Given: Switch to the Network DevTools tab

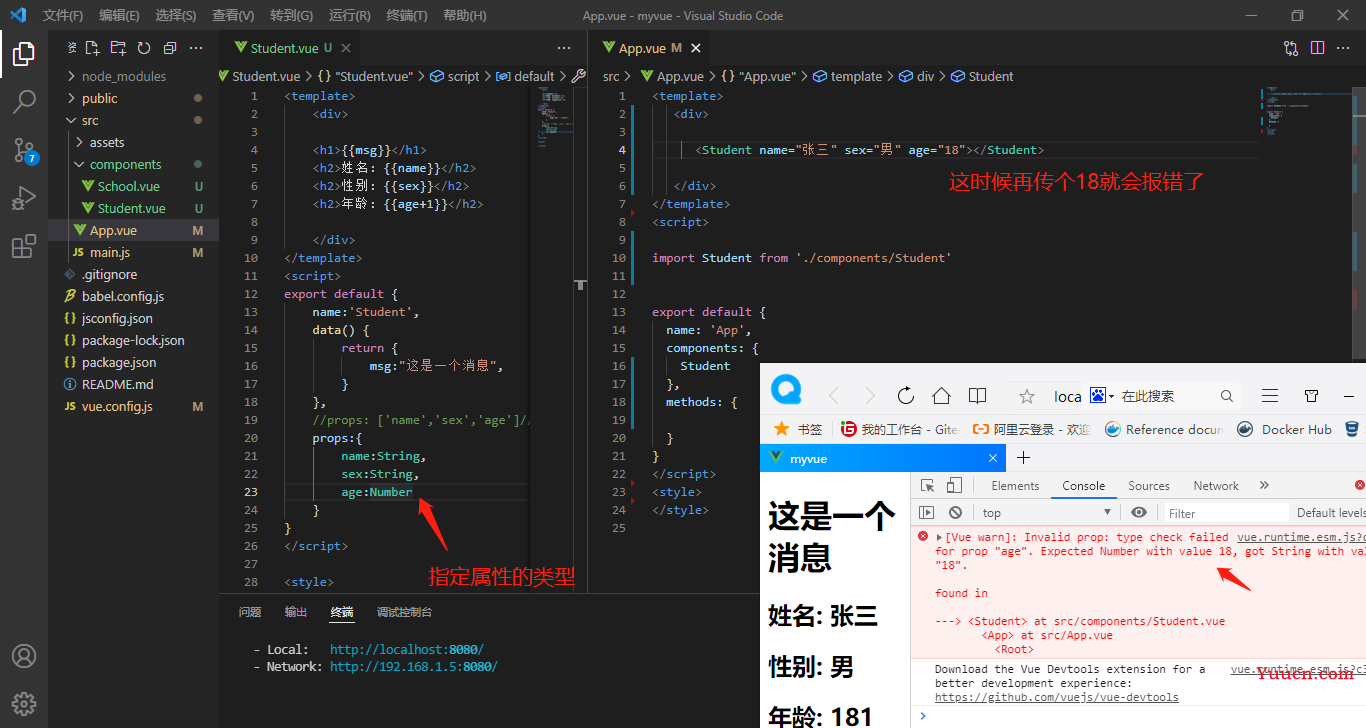Looking at the screenshot, I should point(1216,485).
